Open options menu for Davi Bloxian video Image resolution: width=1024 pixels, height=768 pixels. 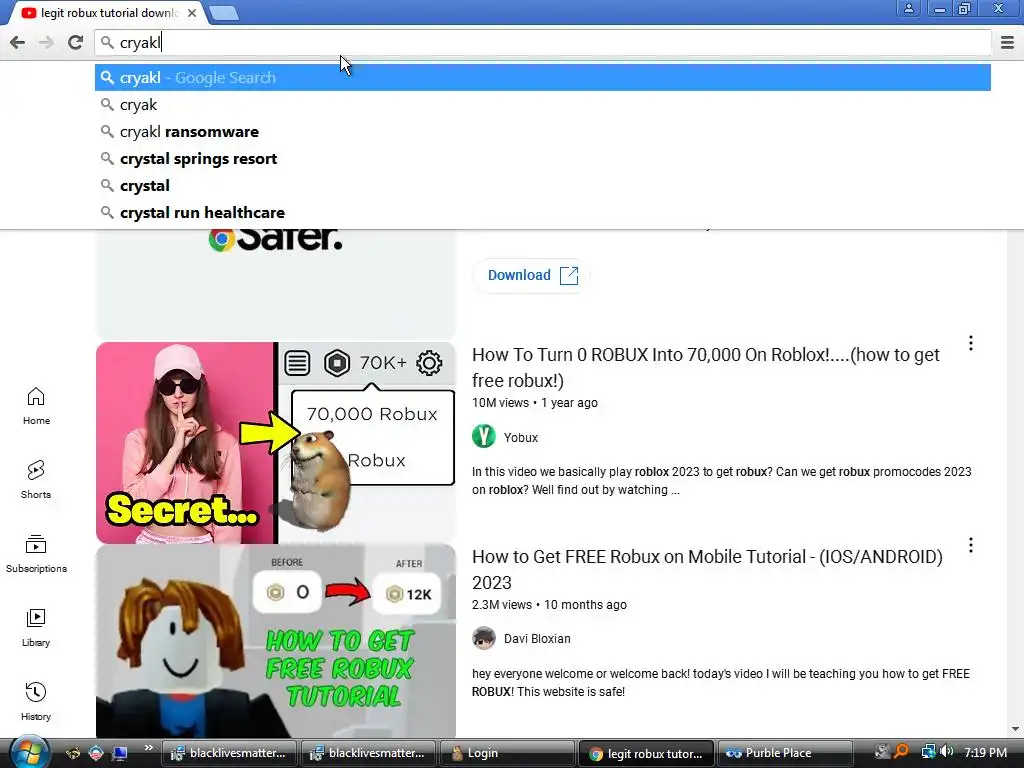[970, 545]
